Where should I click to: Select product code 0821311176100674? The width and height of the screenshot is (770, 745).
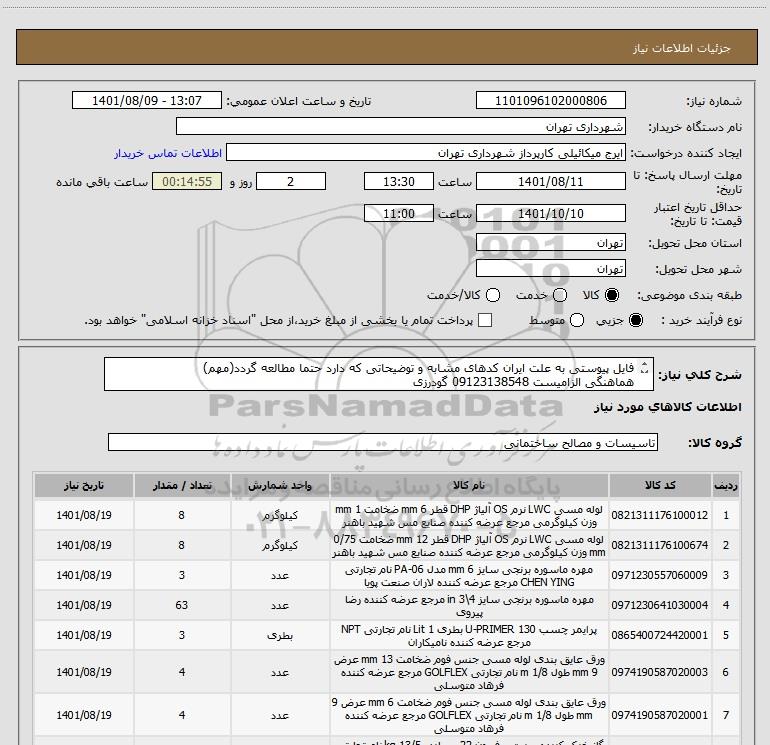tap(660, 545)
